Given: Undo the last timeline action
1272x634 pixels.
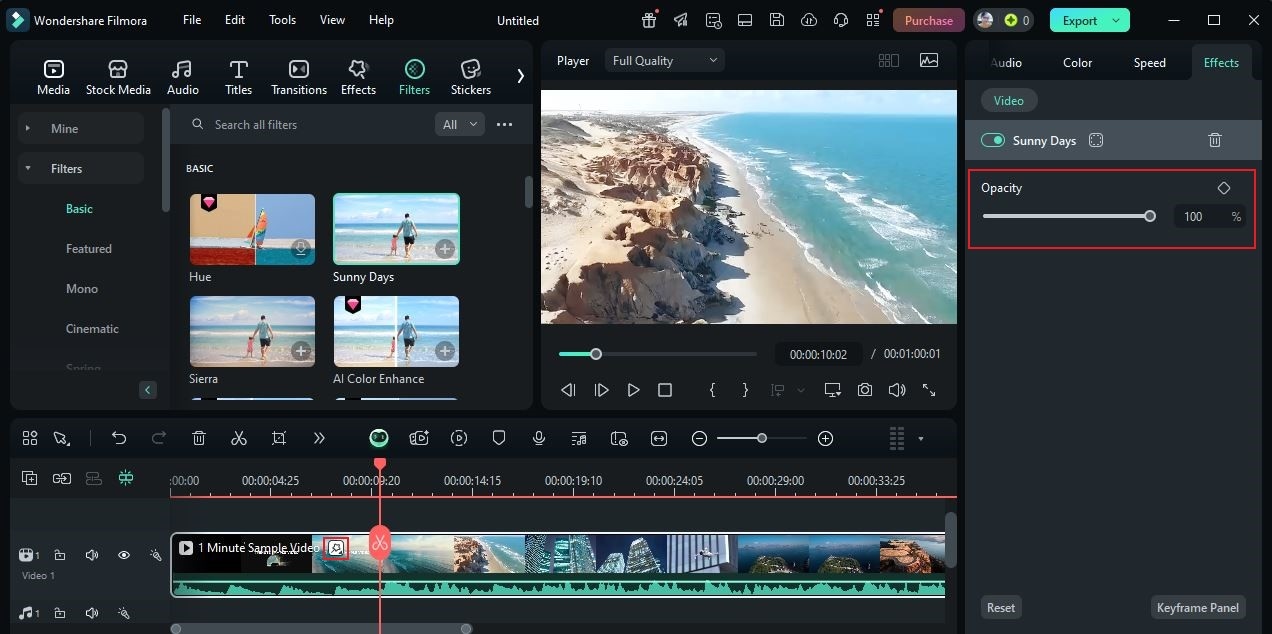Looking at the screenshot, I should click(x=119, y=438).
